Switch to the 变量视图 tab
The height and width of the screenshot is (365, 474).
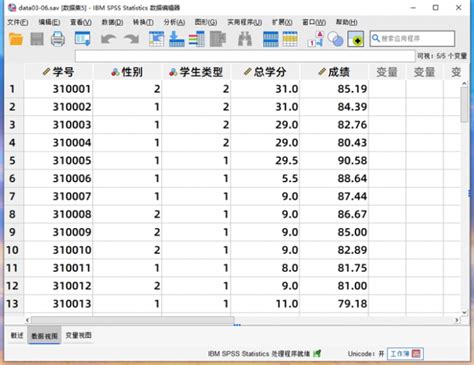pyautogui.click(x=78, y=335)
